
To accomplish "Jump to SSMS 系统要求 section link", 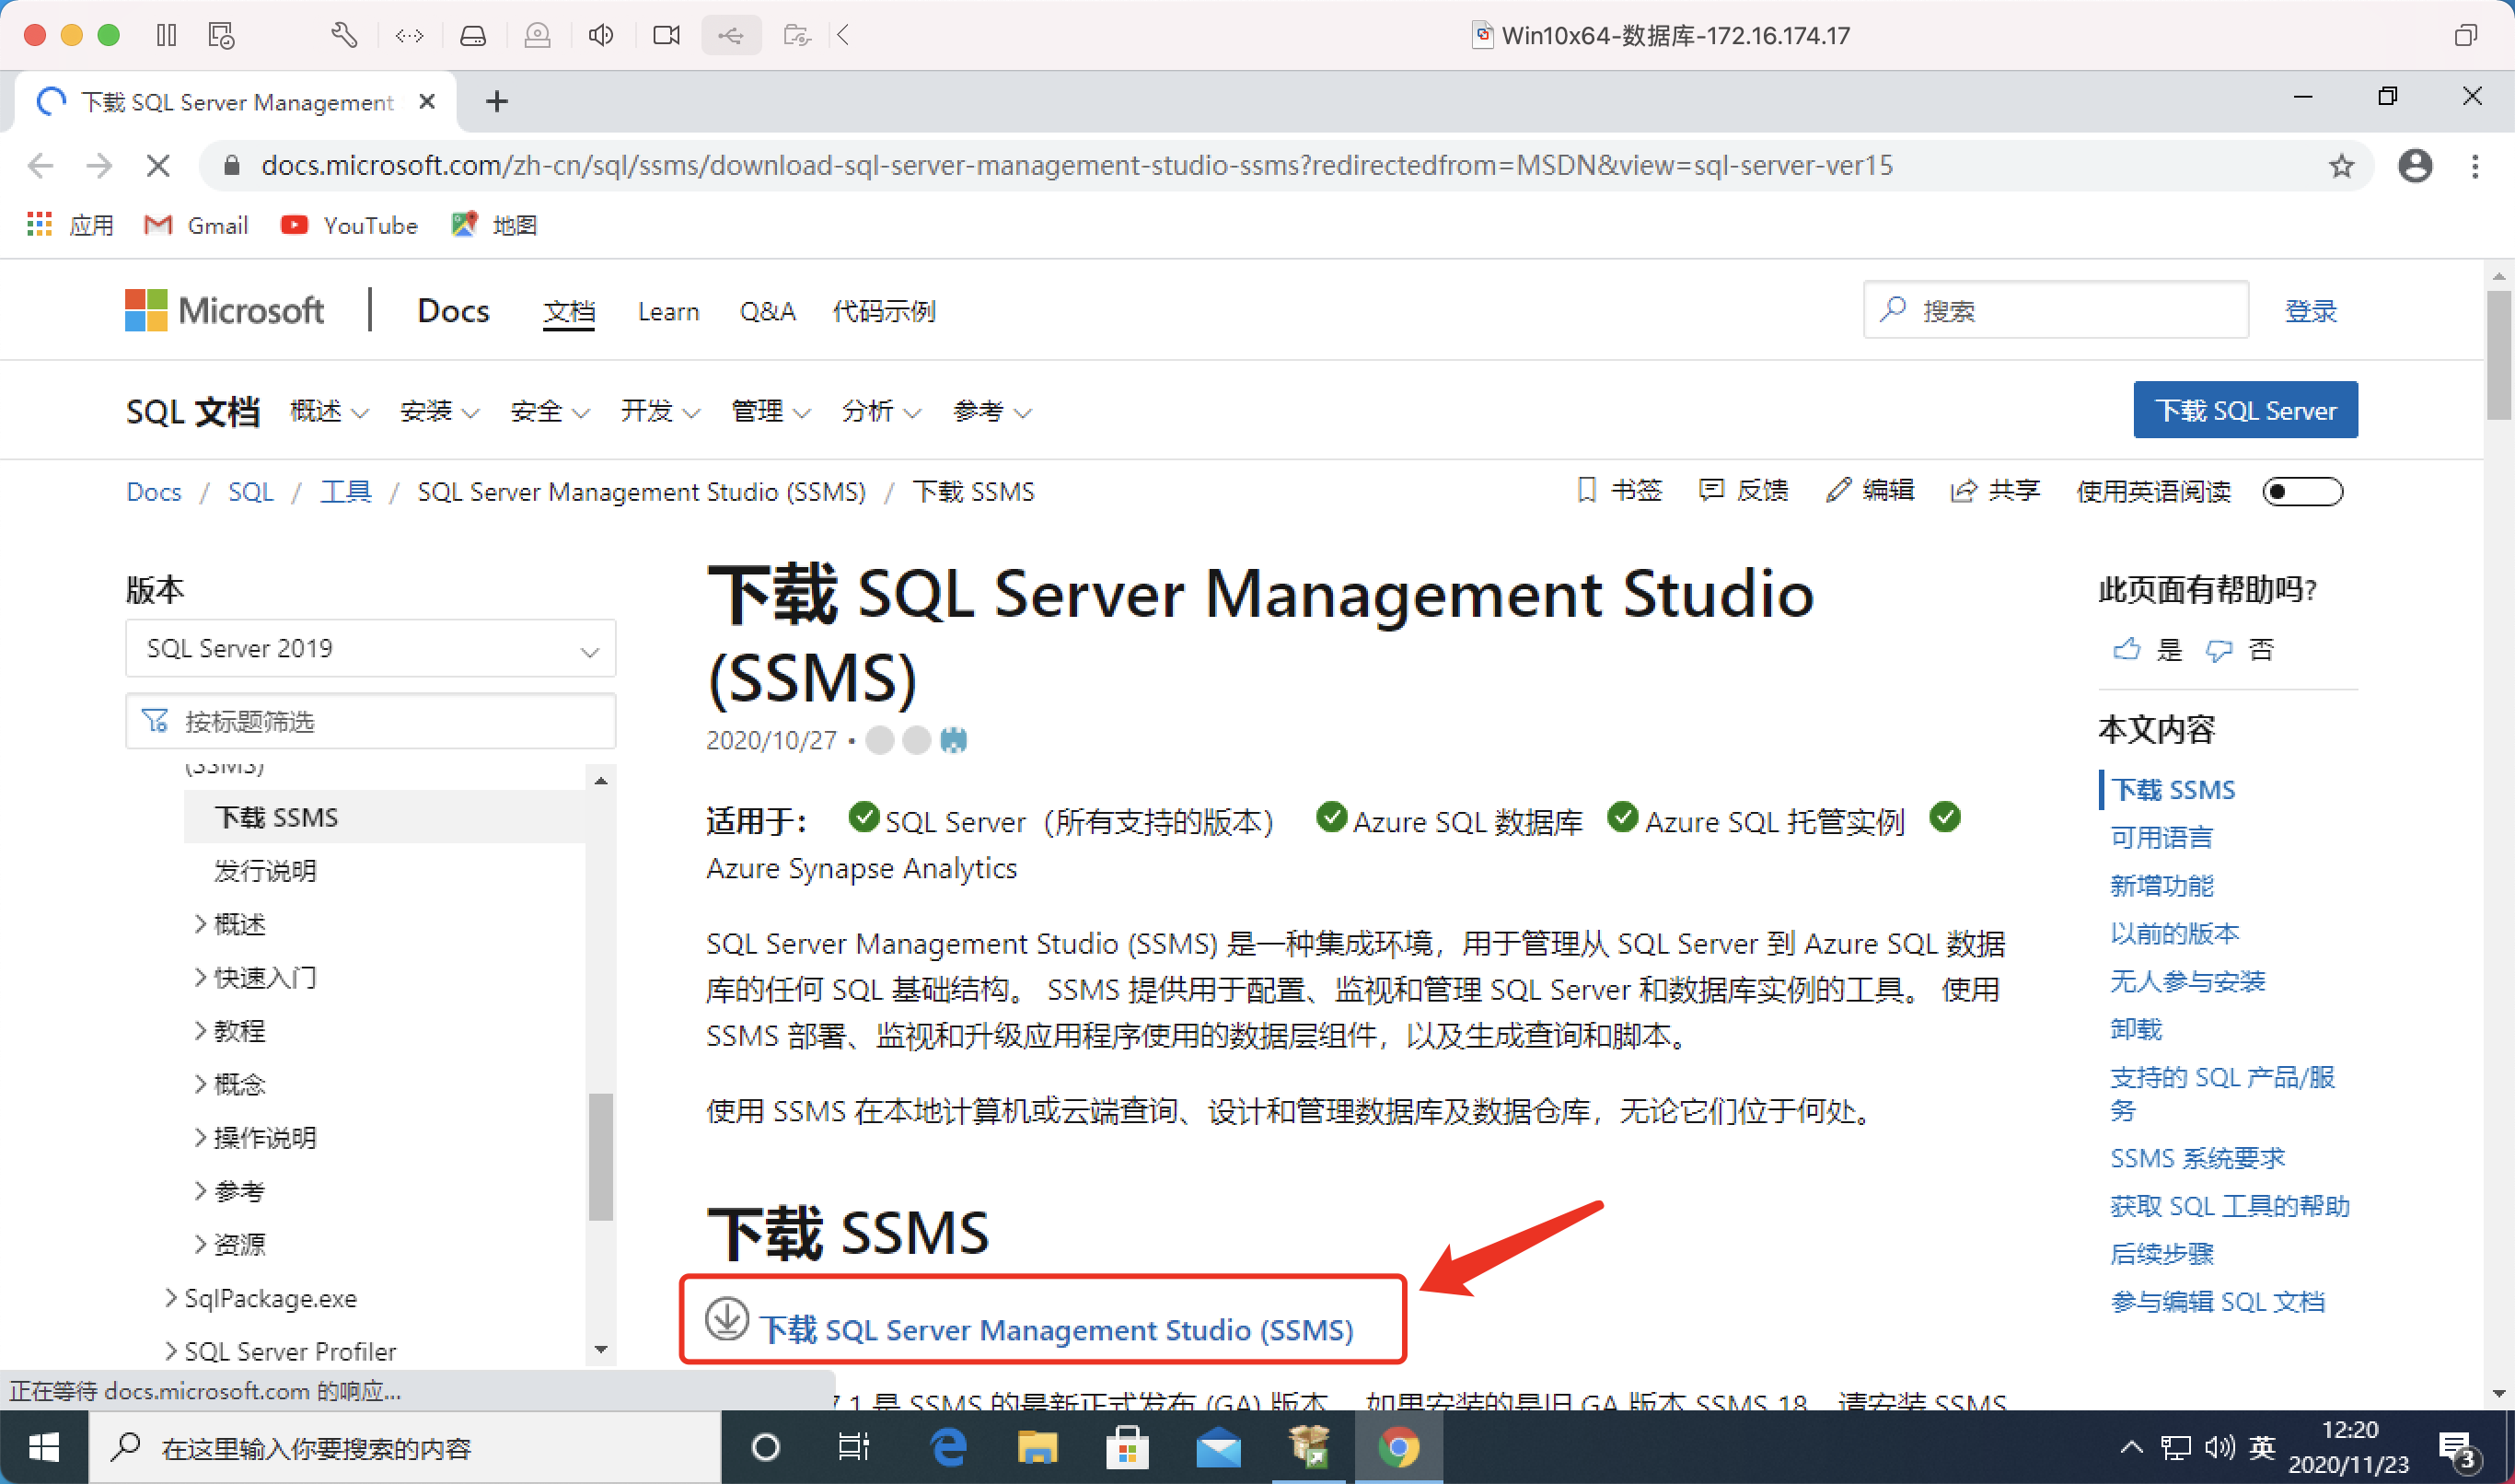I will click(2197, 1157).
